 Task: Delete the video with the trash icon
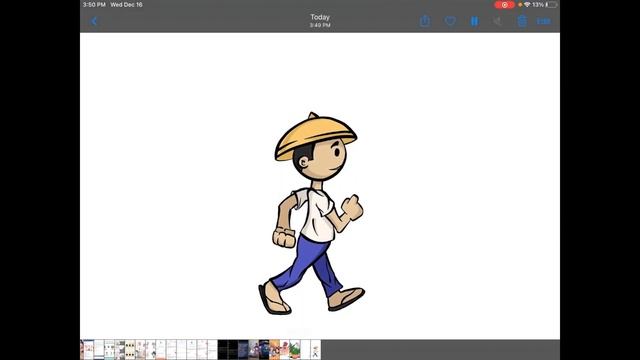[522, 21]
